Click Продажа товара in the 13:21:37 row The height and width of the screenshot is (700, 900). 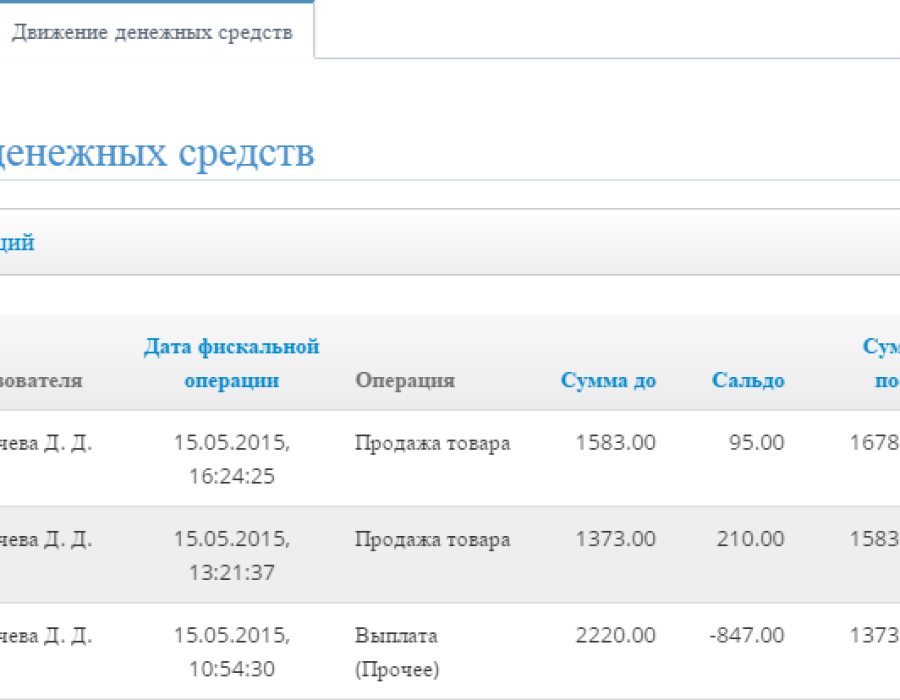point(432,539)
